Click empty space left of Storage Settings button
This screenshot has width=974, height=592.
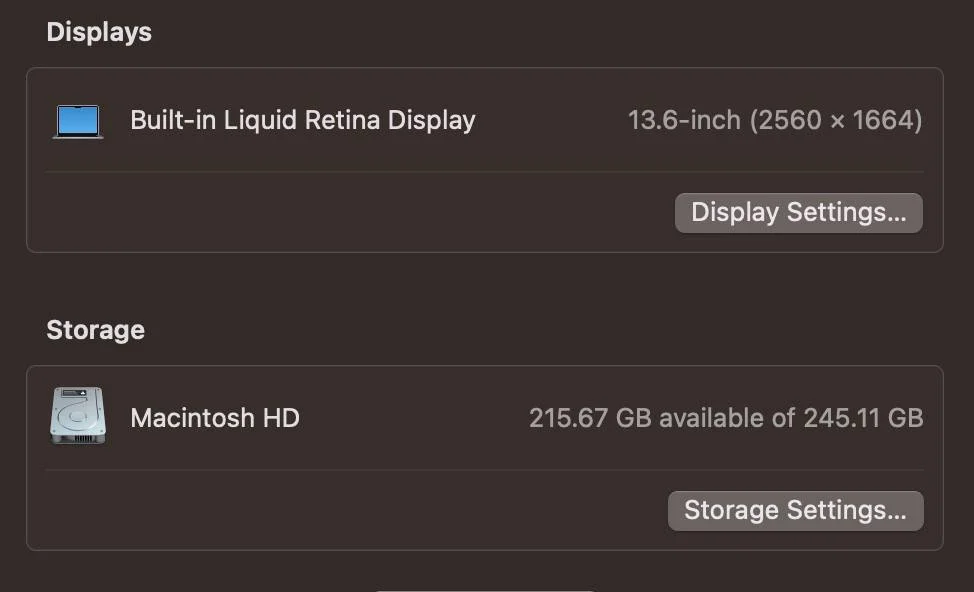coord(350,510)
